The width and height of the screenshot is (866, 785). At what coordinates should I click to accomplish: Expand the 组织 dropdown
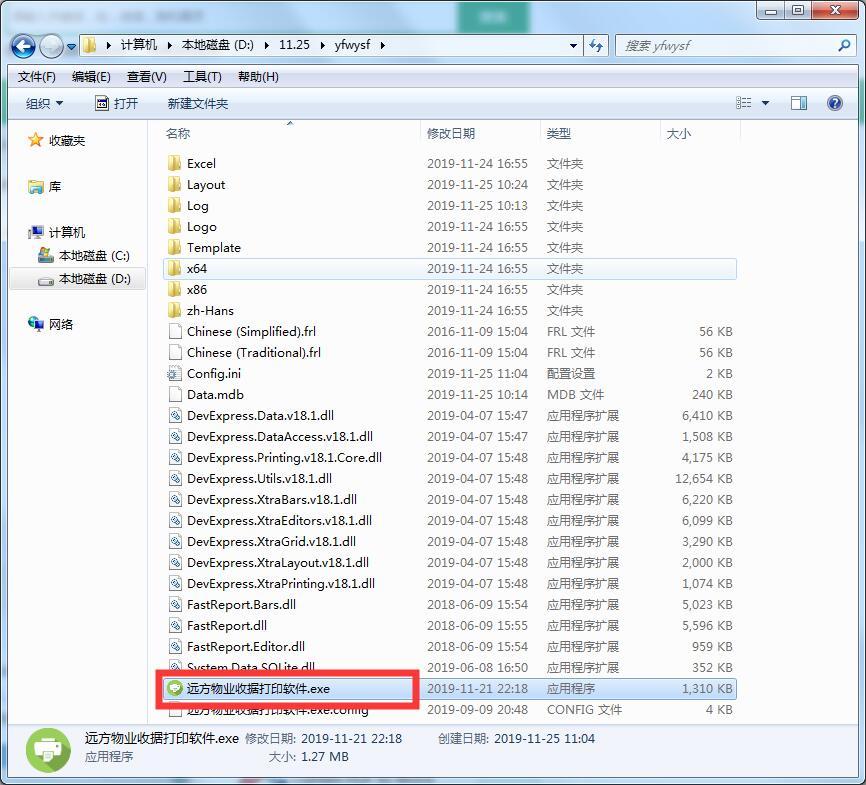tap(44, 103)
